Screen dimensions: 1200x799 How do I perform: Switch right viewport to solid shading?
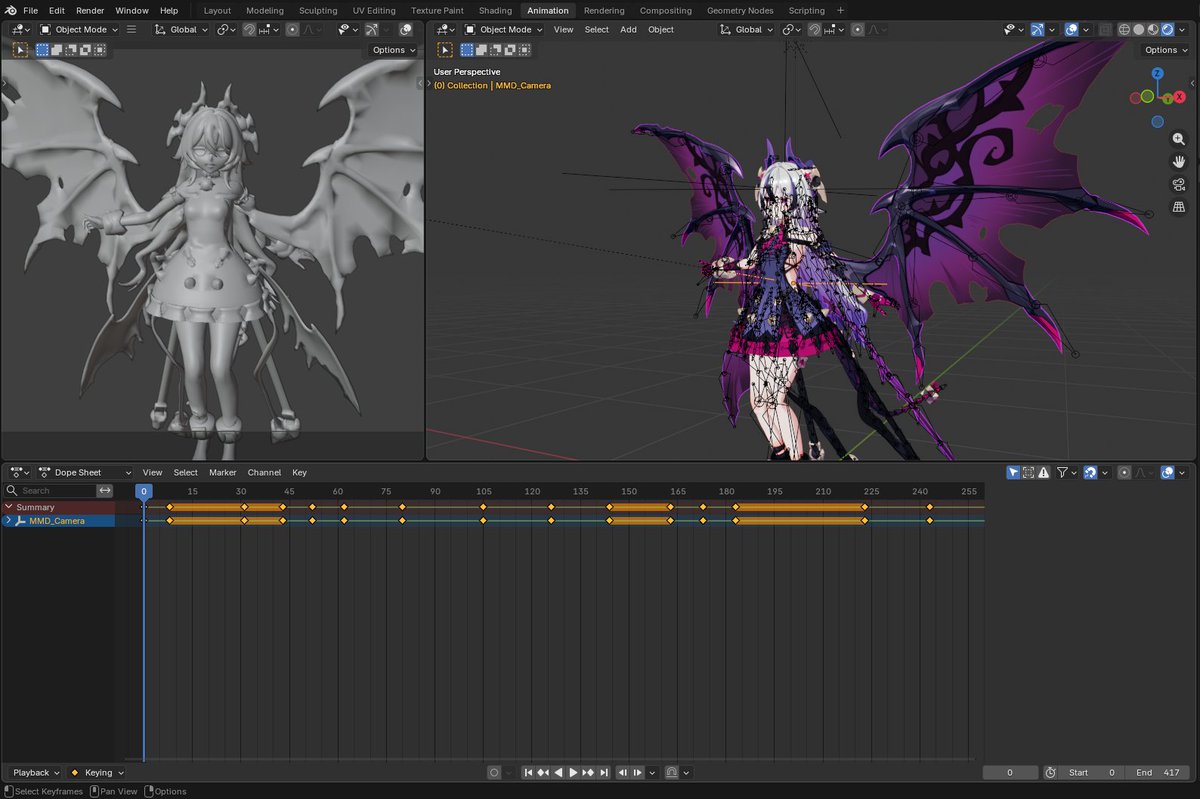[x=1138, y=29]
